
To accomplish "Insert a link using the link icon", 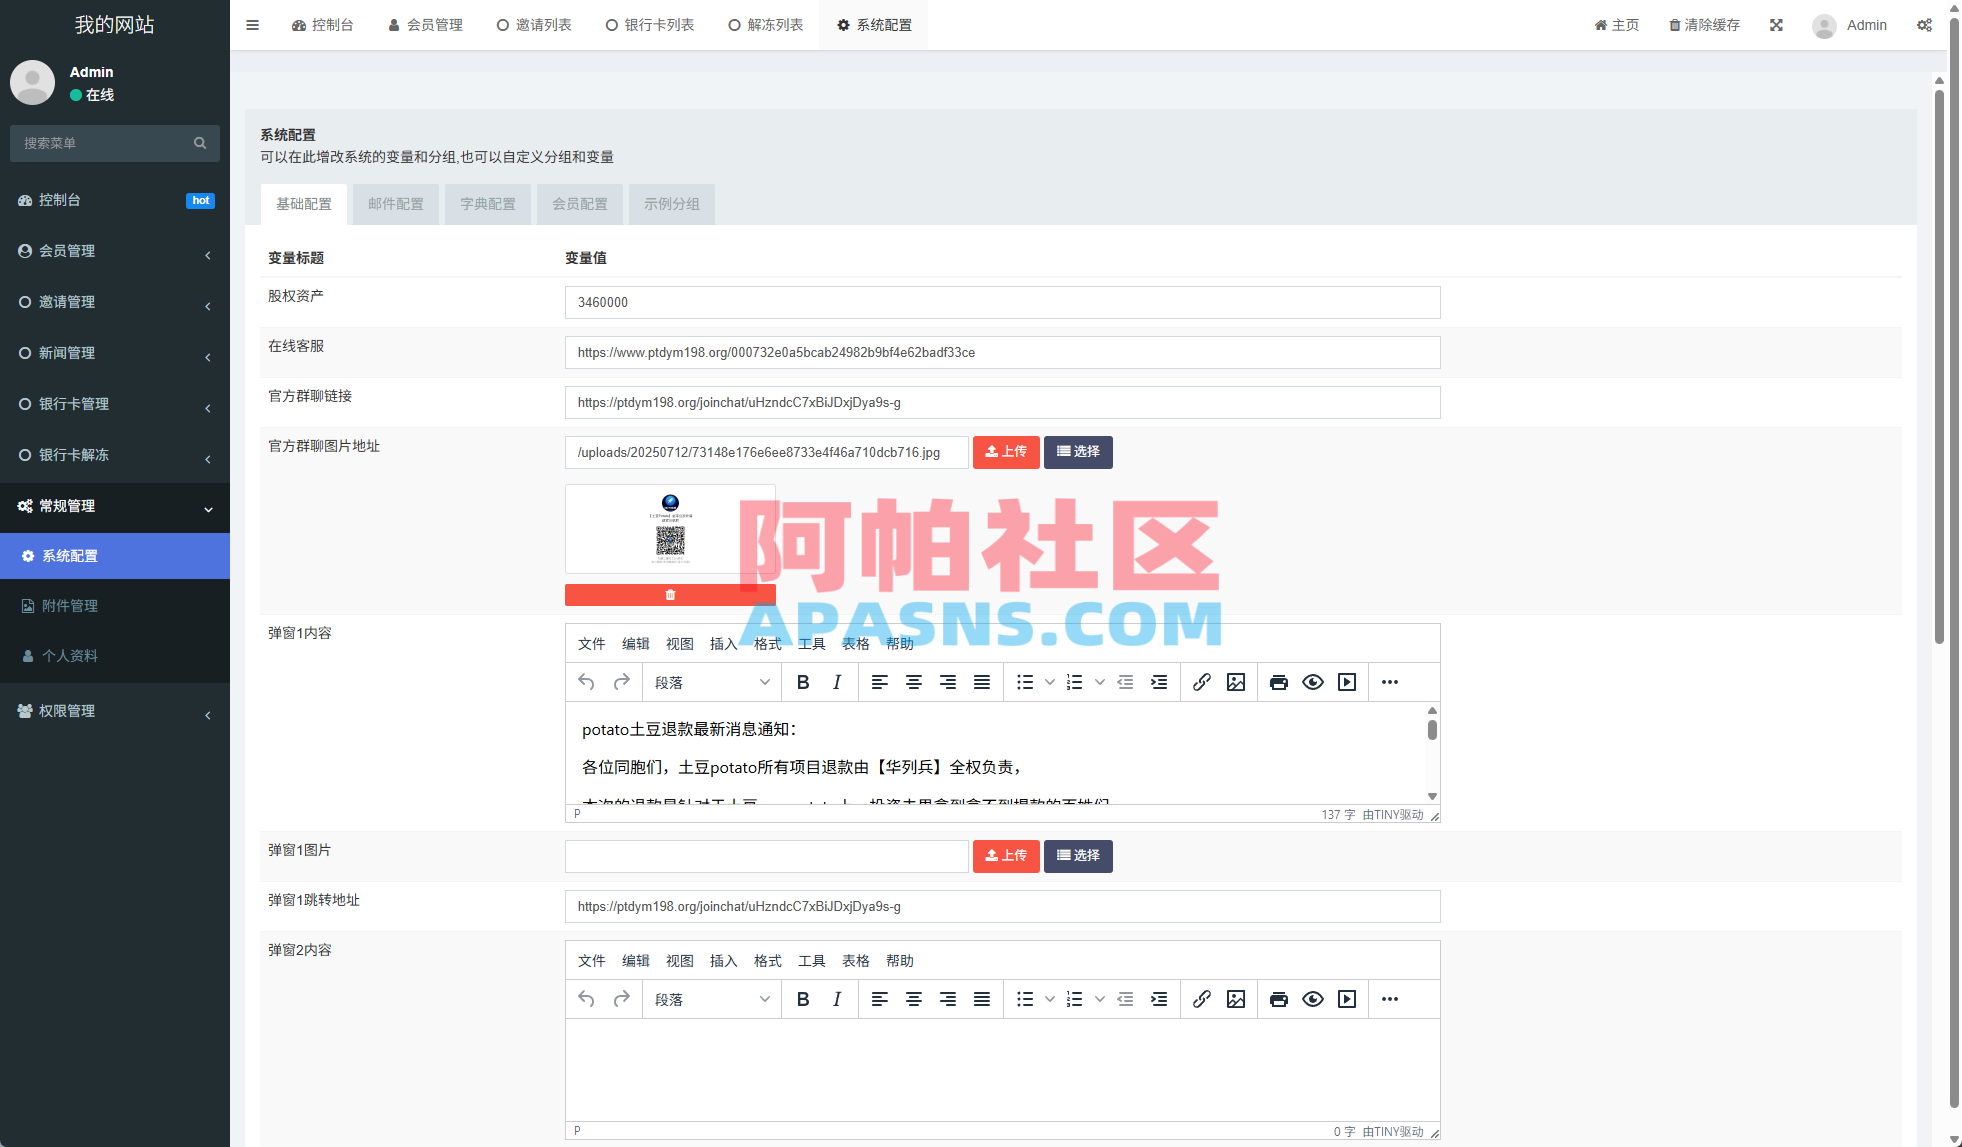I will click(x=1203, y=682).
